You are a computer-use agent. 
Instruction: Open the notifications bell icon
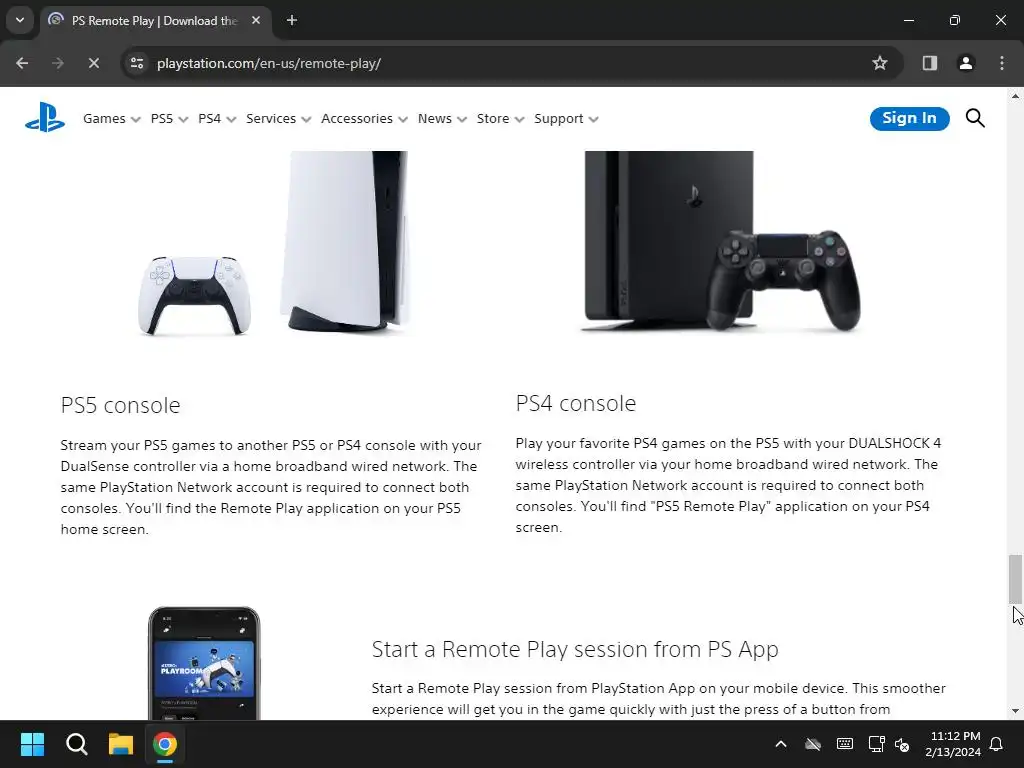click(x=997, y=744)
